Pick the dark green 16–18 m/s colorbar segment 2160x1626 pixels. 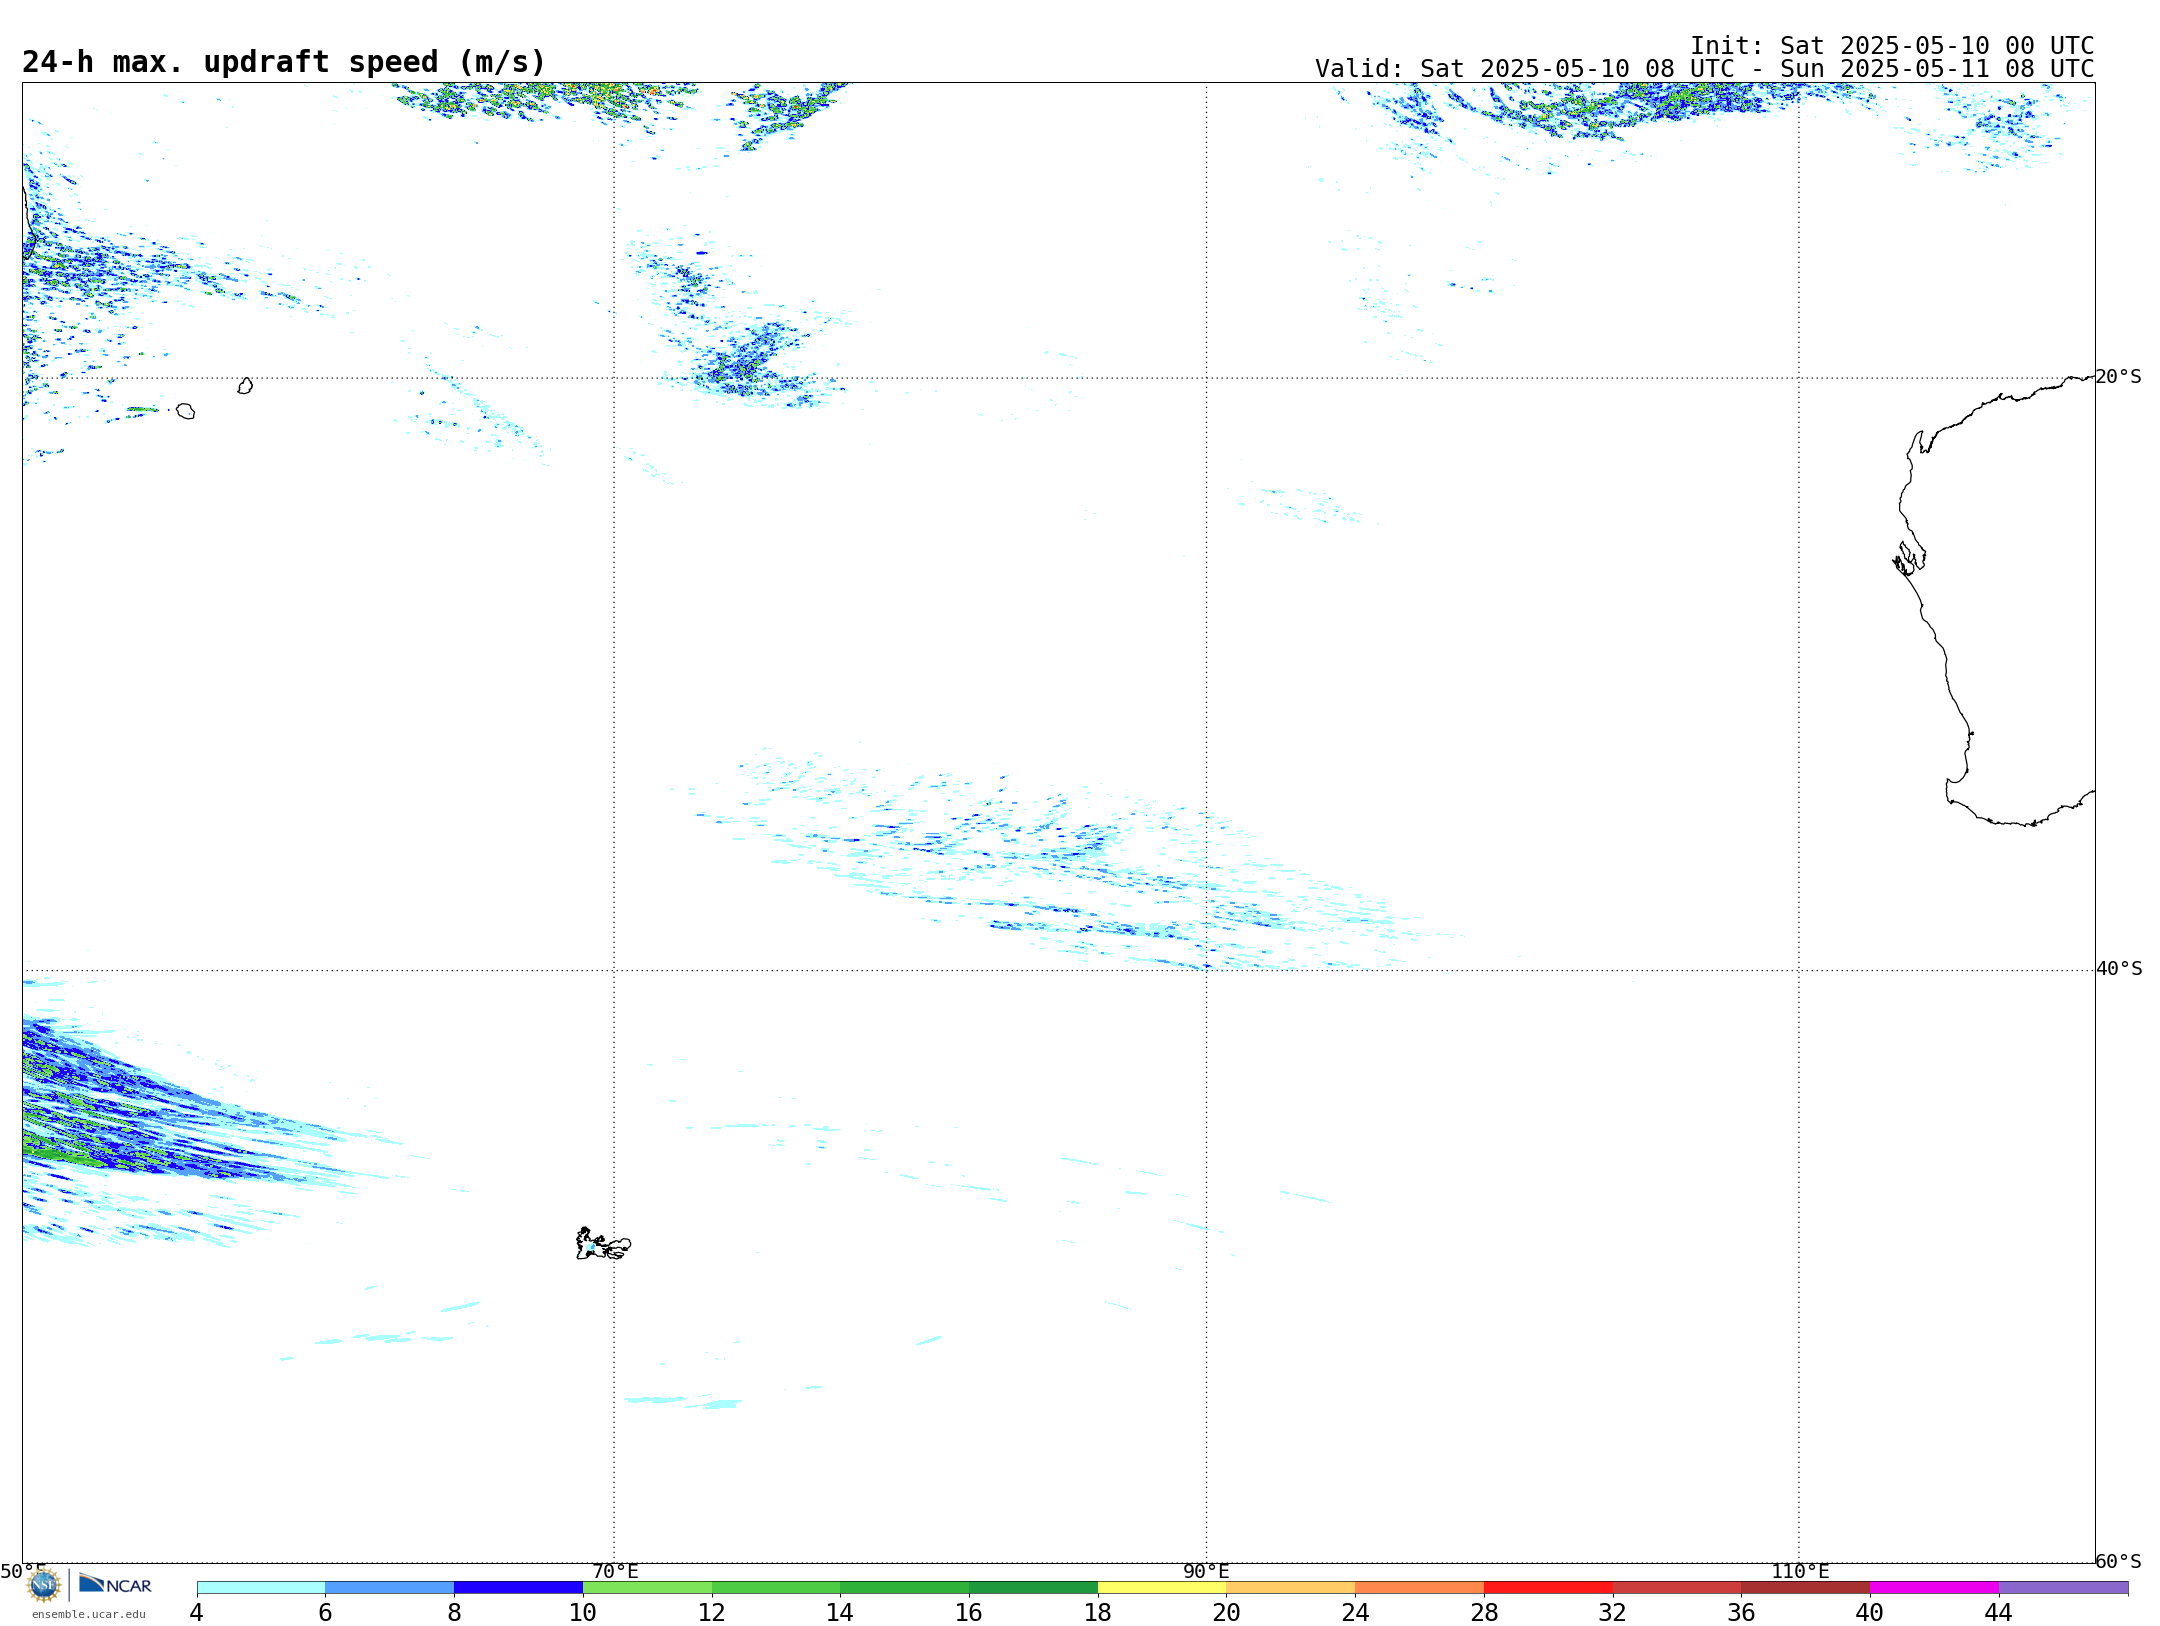(x=1034, y=1588)
